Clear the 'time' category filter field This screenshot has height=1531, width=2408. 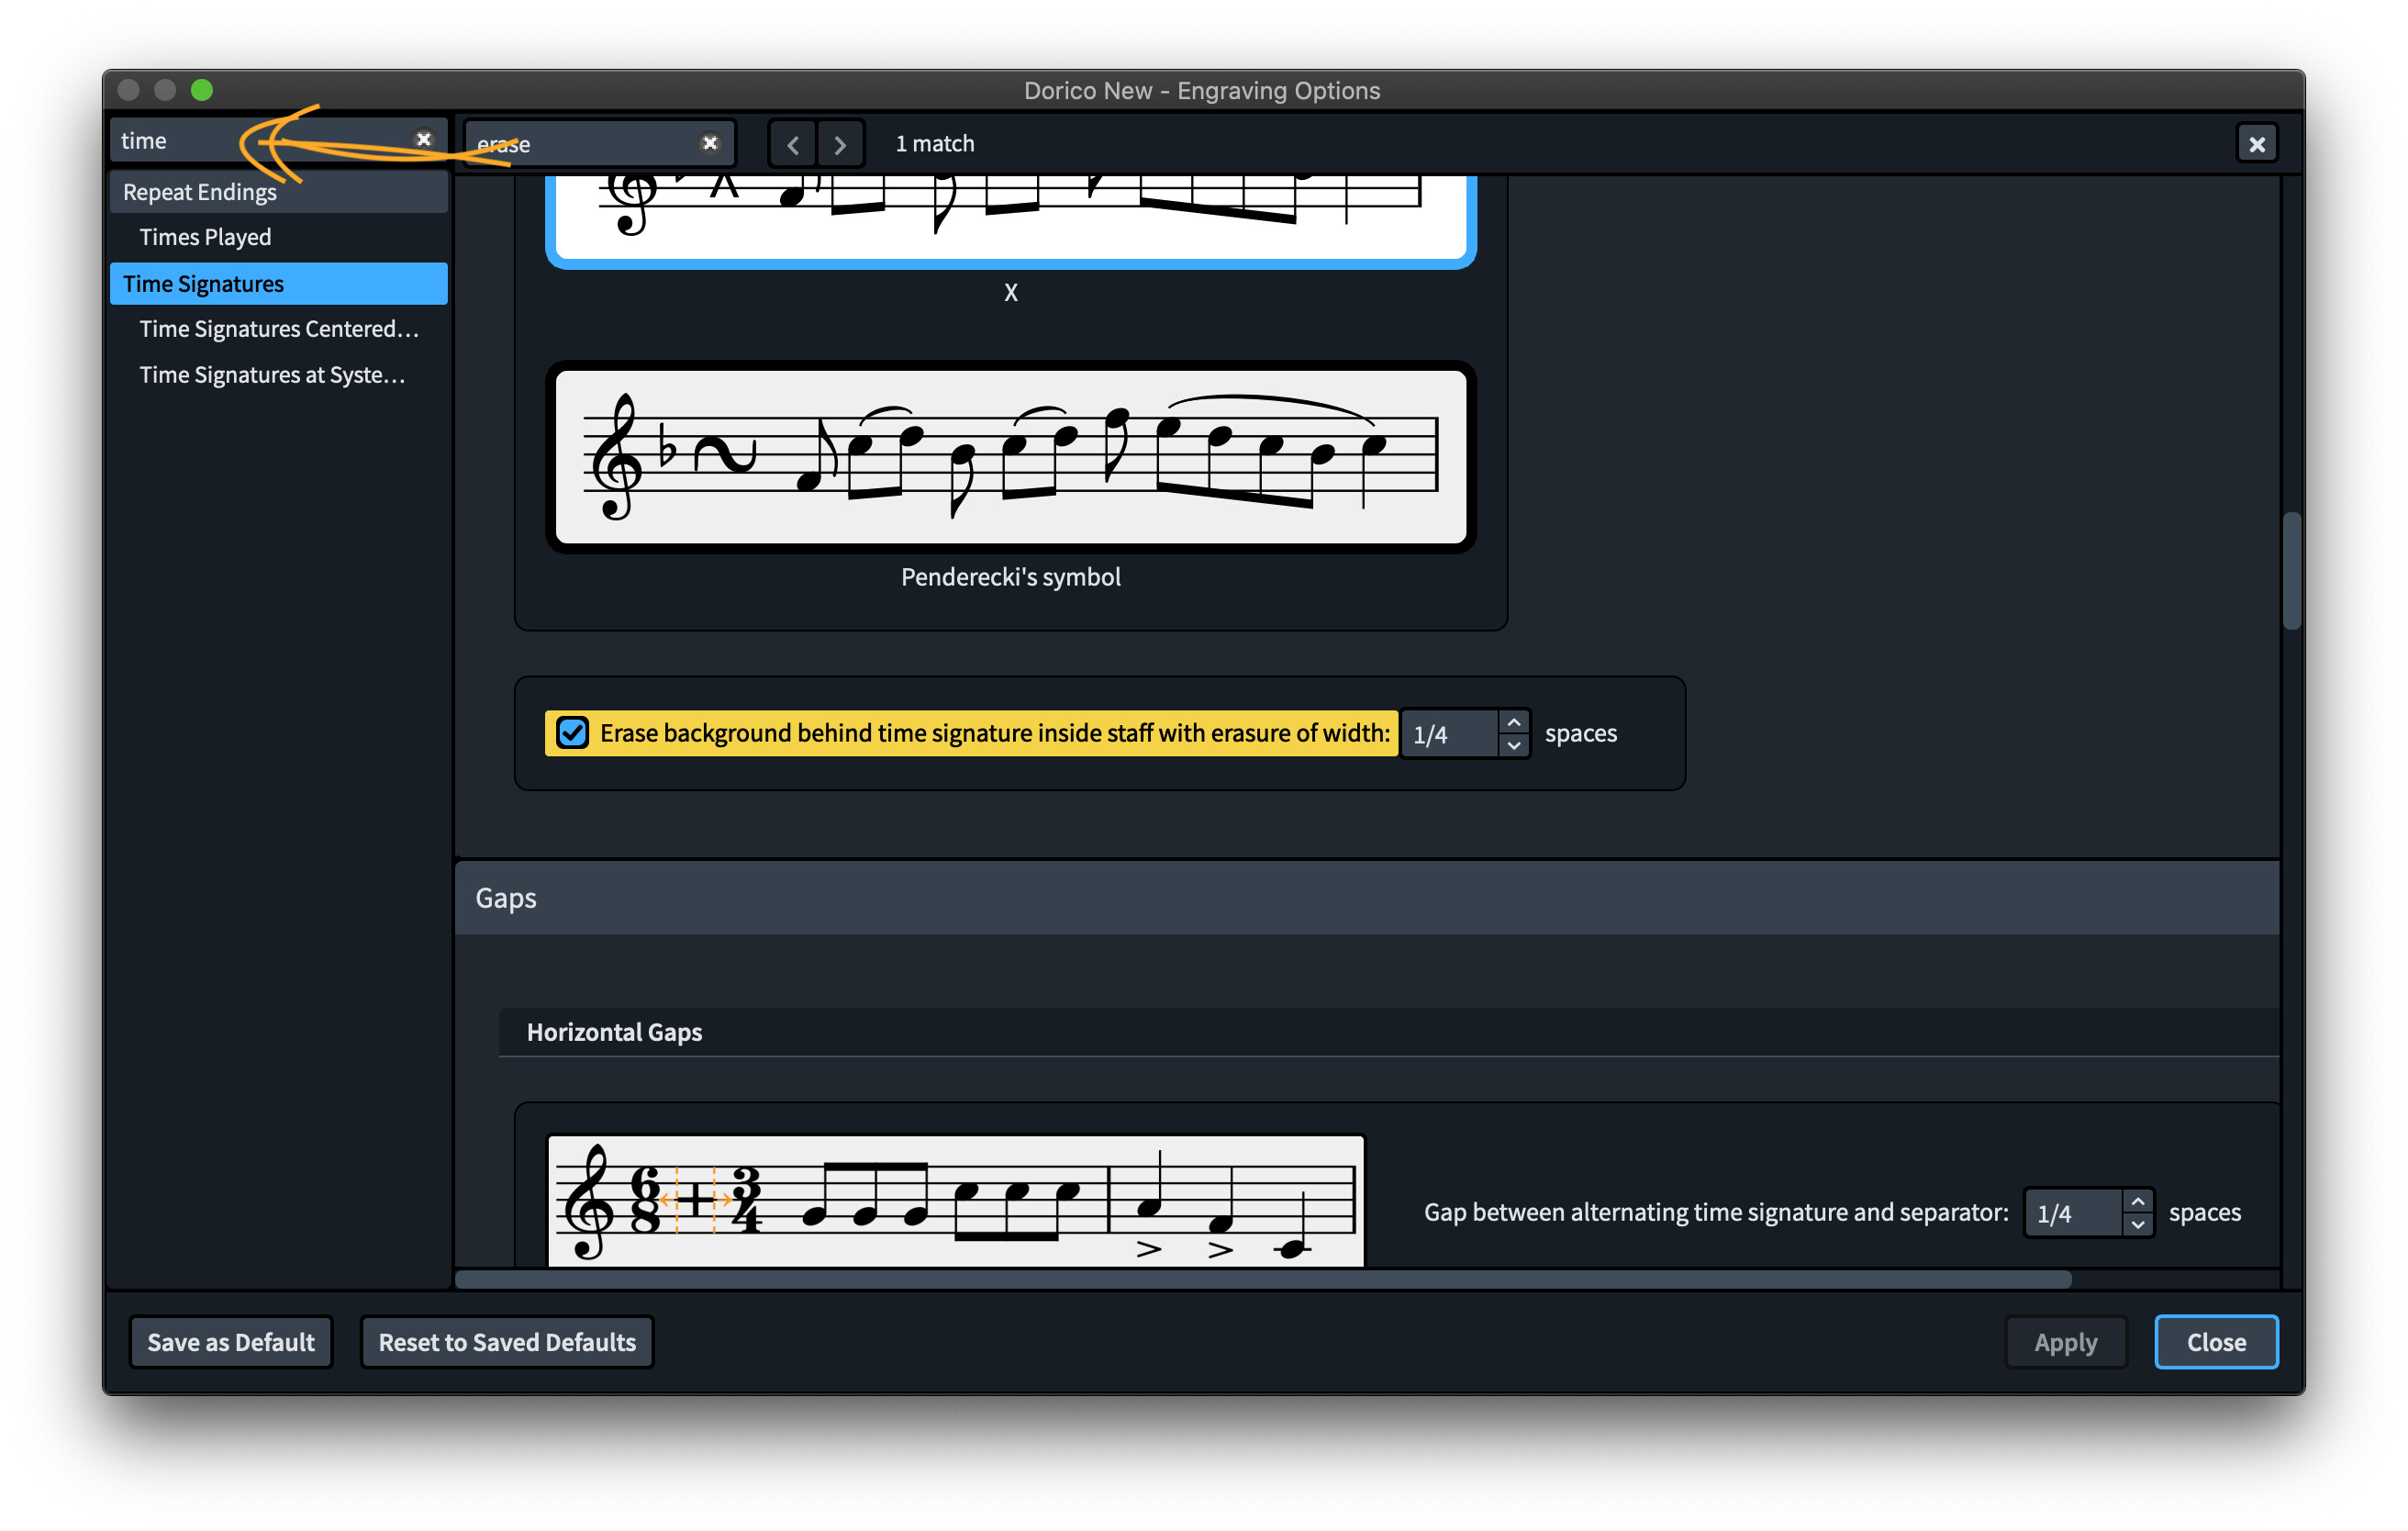424,140
